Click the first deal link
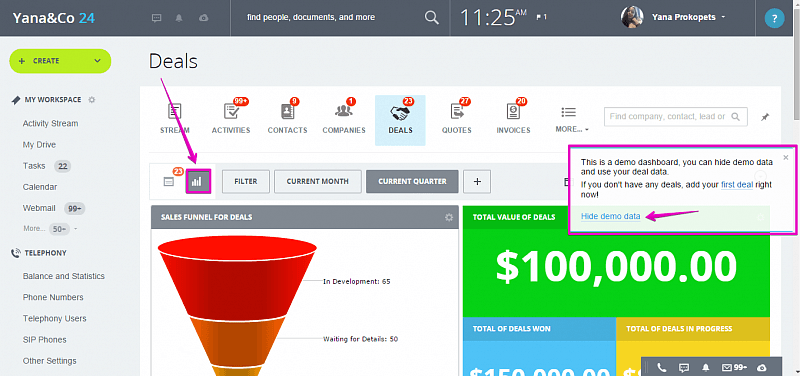Screen dimensions: 800x376 pos(737,185)
